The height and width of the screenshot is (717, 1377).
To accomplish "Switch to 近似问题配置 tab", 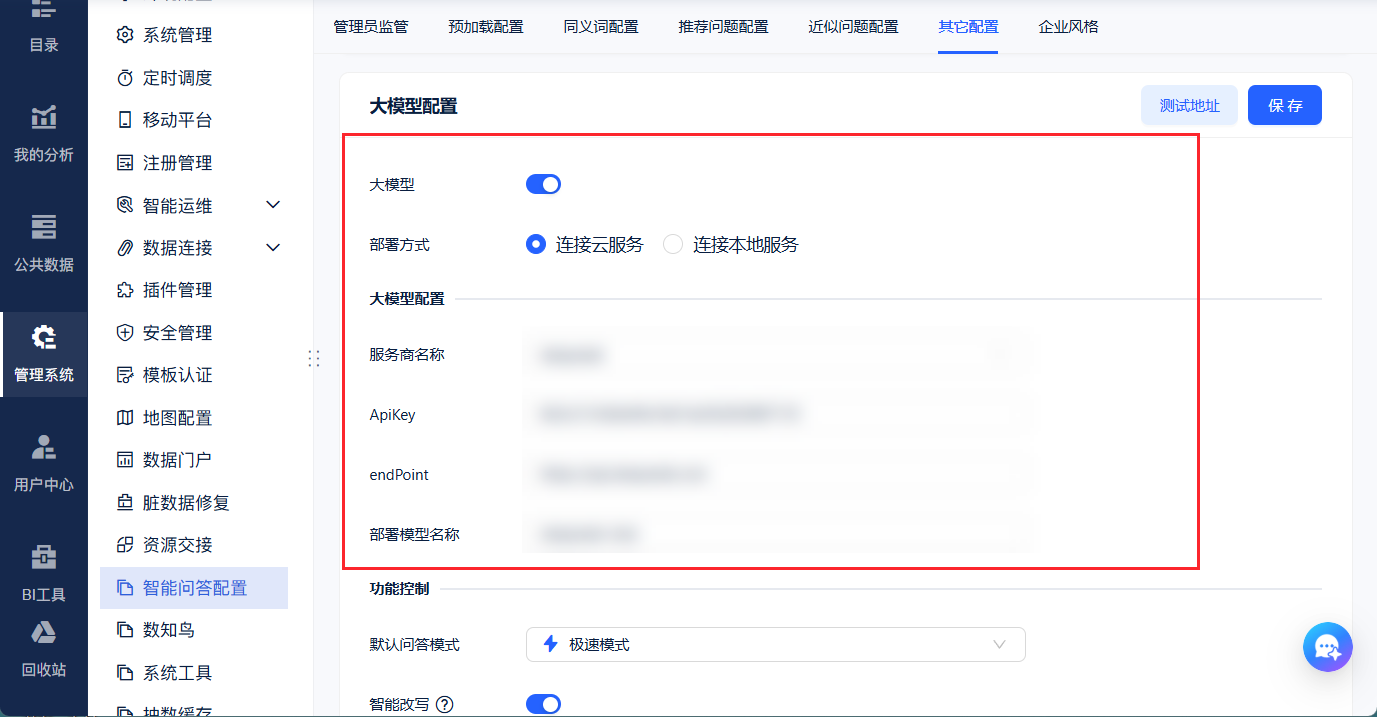I will (853, 27).
